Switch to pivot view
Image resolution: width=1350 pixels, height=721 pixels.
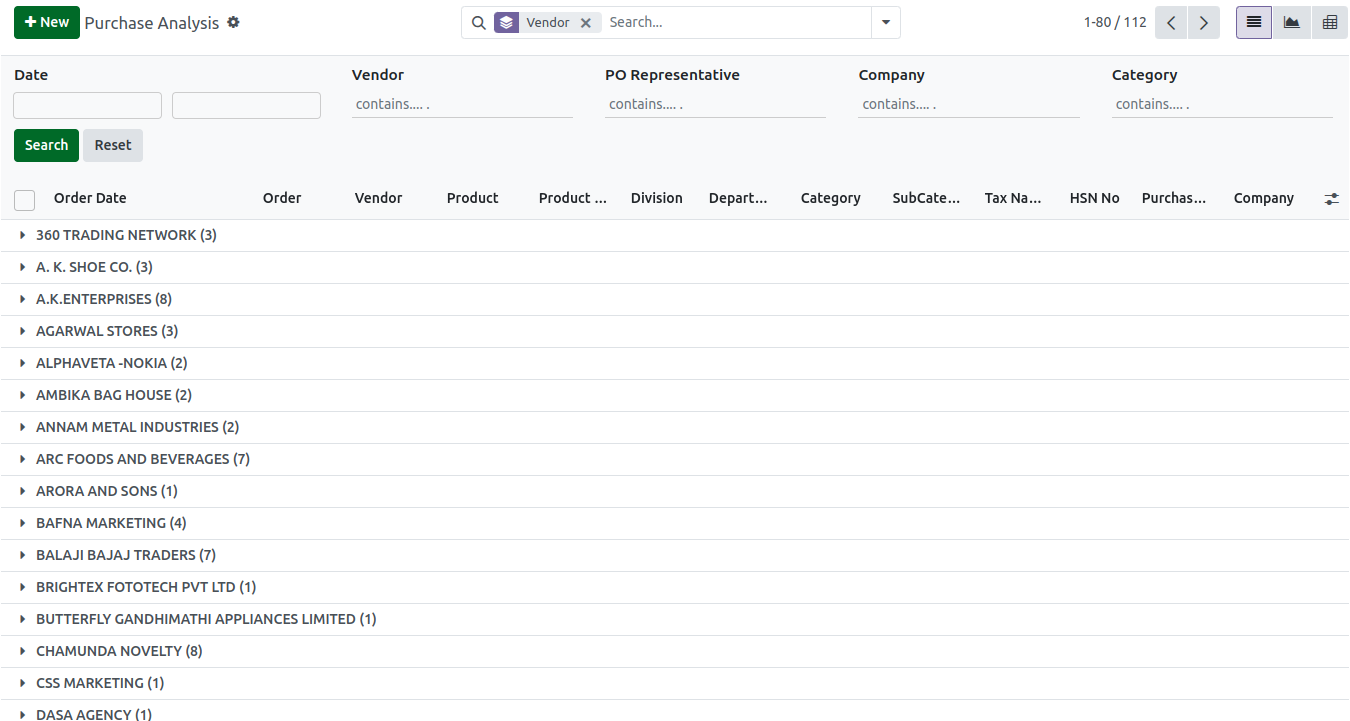(x=1329, y=23)
